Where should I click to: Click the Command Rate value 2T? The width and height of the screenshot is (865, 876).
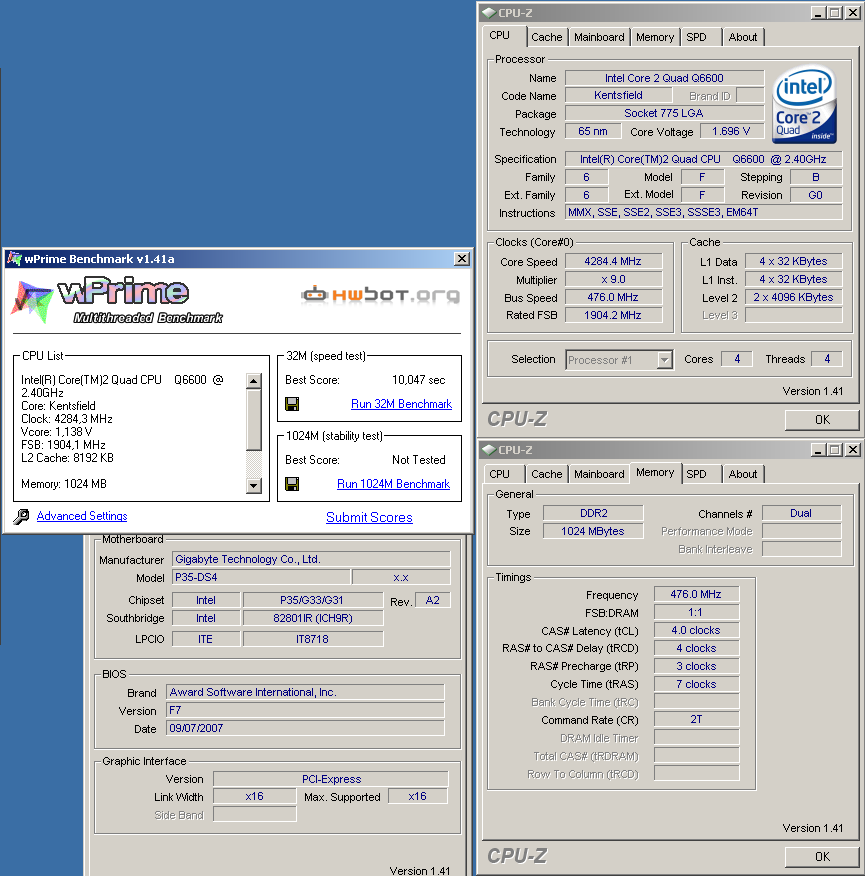[696, 720]
